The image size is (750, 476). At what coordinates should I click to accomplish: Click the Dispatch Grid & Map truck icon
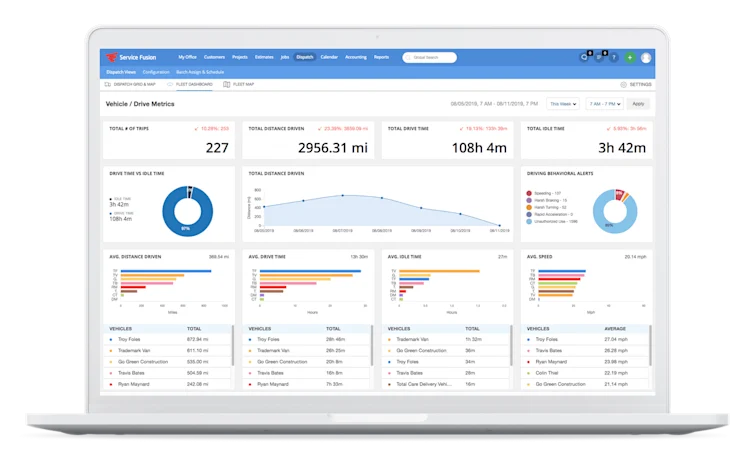pyautogui.click(x=108, y=84)
